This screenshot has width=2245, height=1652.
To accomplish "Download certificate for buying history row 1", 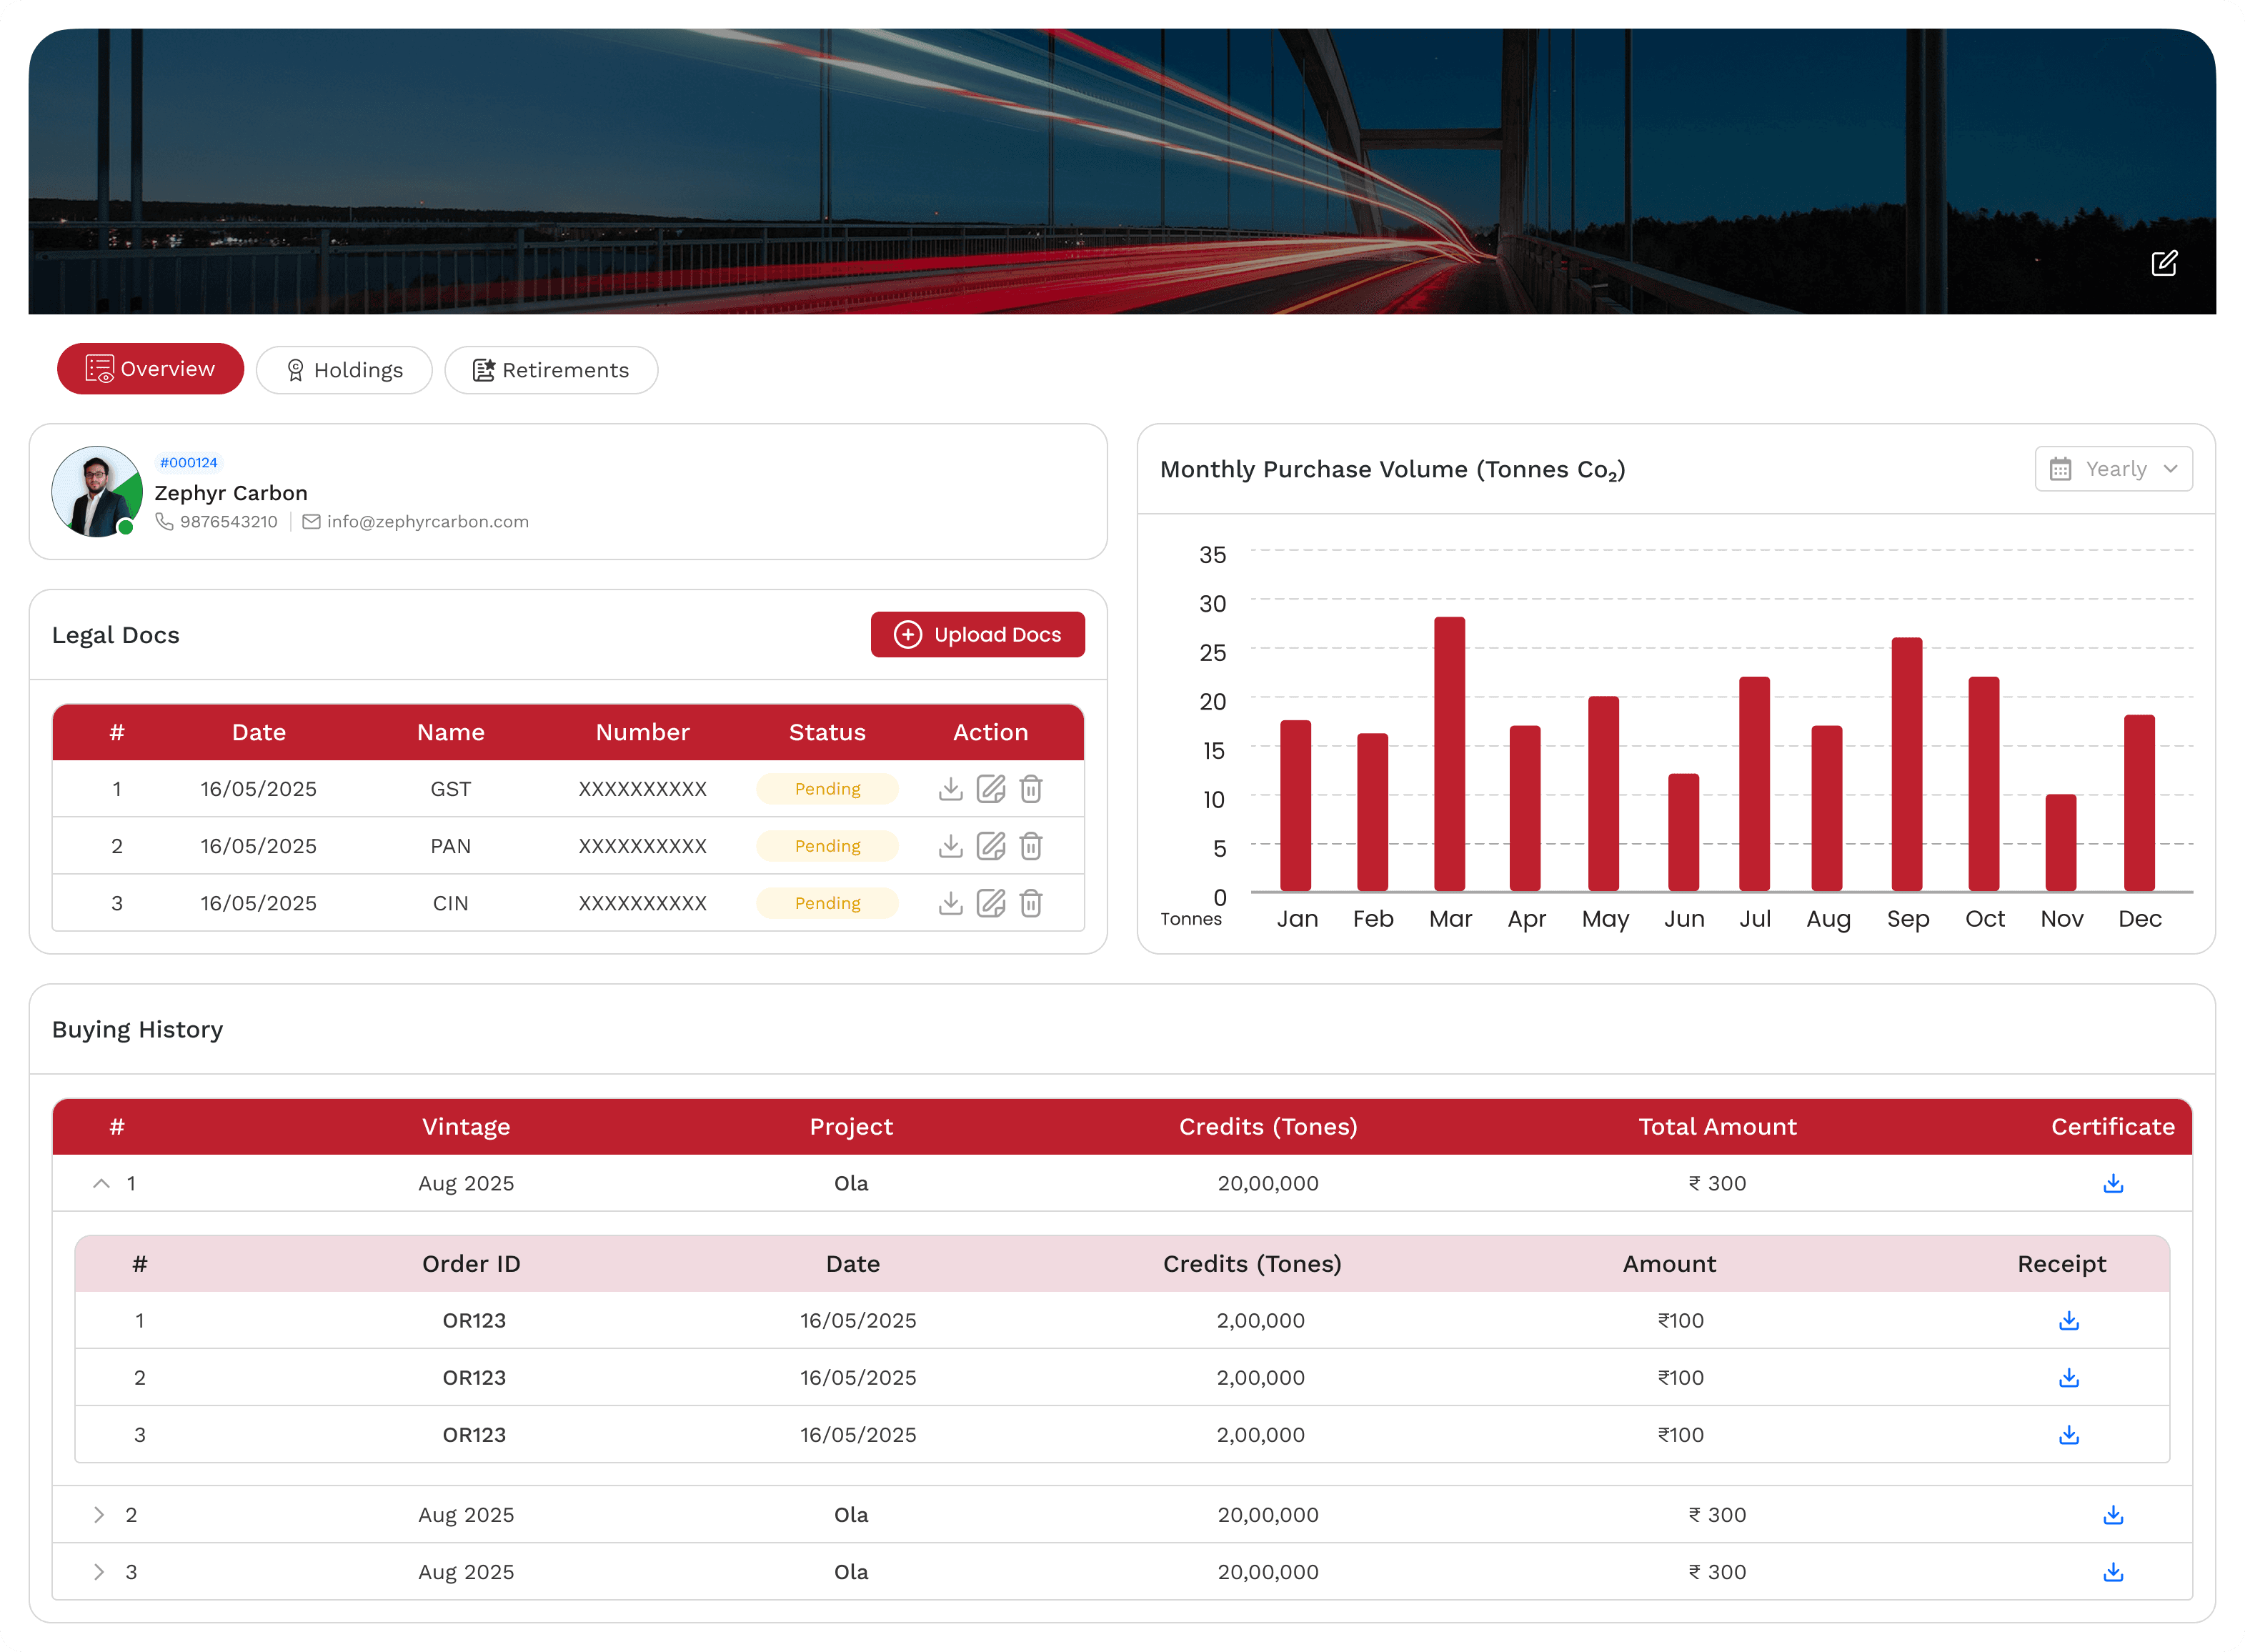I will pos(2112,1183).
